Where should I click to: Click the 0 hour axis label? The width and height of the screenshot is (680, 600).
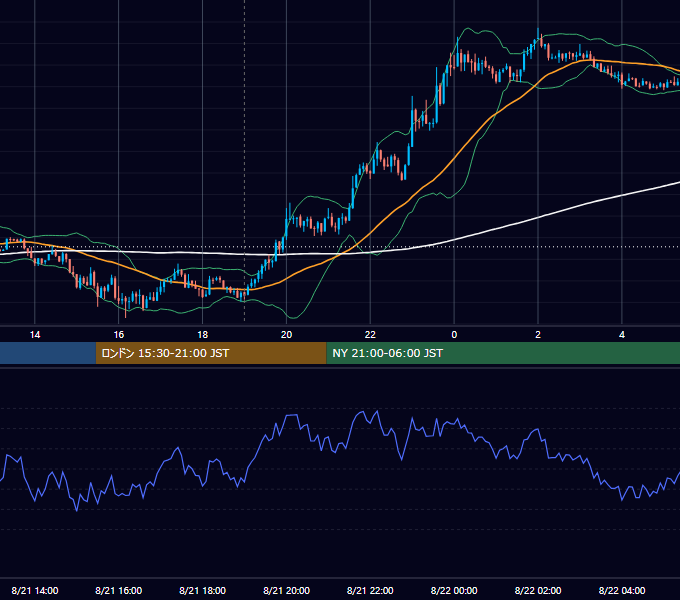454,335
